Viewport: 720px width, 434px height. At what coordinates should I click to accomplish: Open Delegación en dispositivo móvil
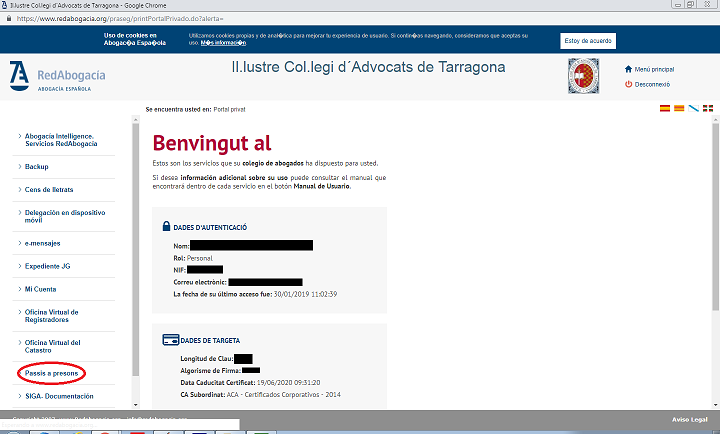click(x=65, y=216)
